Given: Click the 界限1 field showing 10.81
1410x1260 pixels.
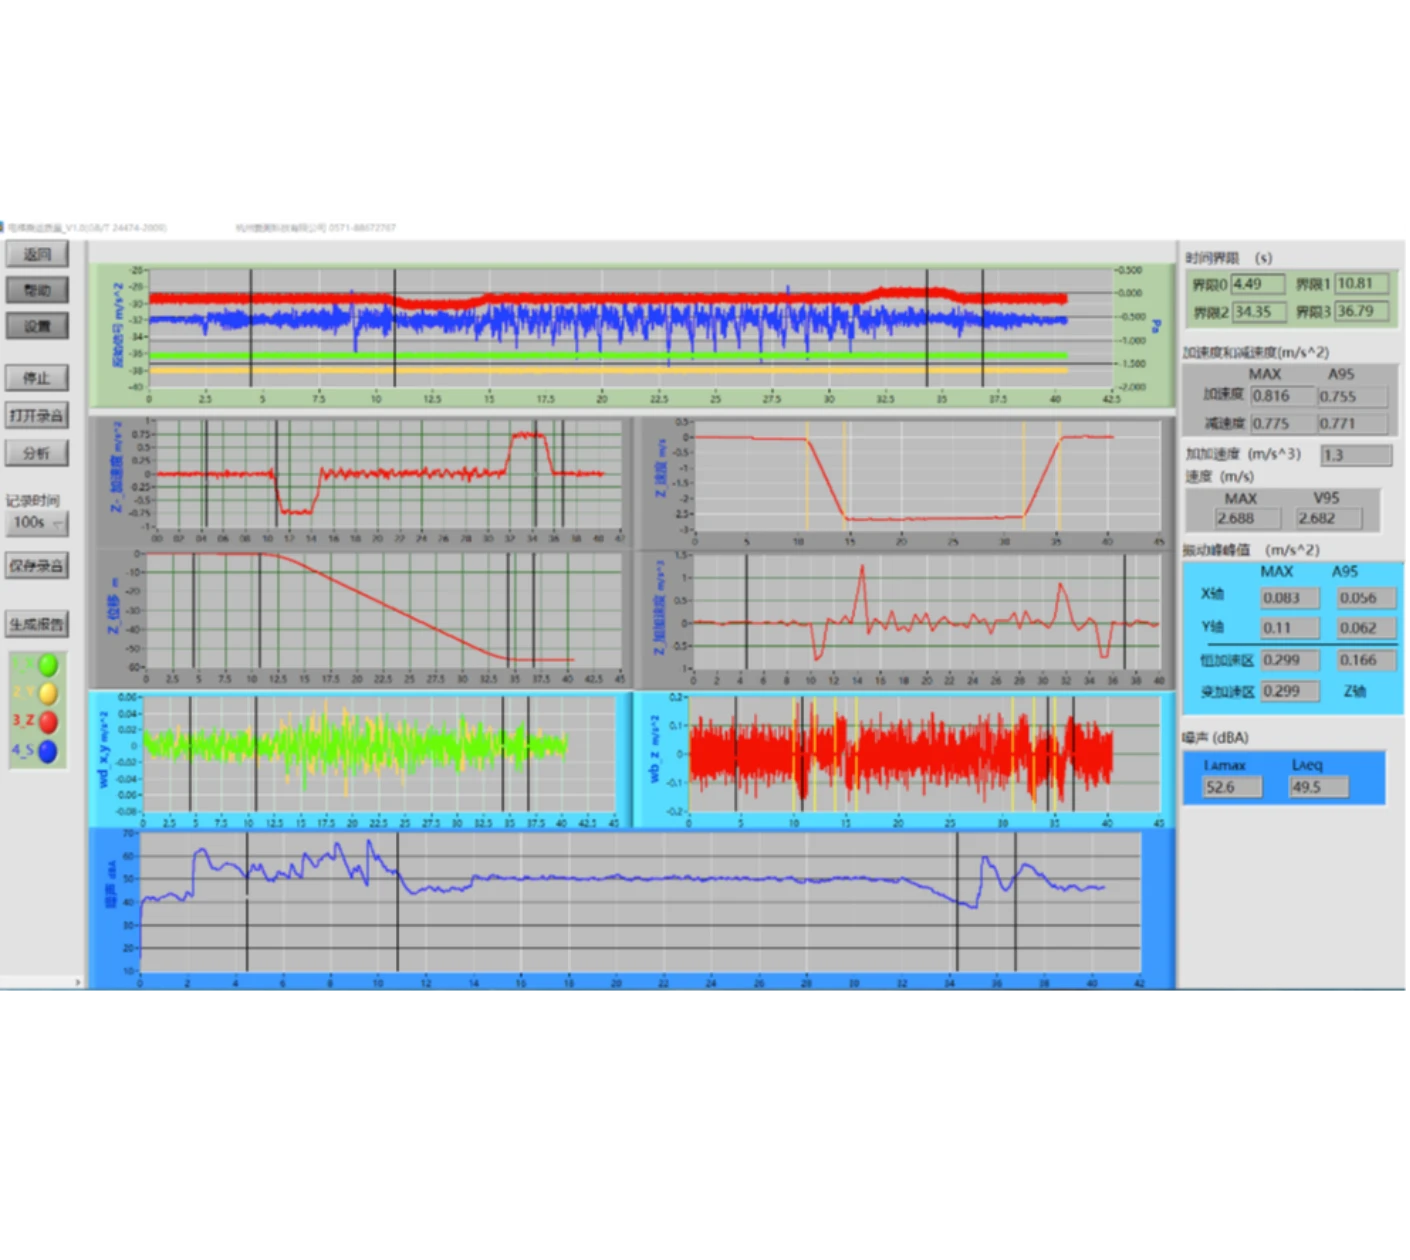Looking at the screenshot, I should click(1362, 284).
